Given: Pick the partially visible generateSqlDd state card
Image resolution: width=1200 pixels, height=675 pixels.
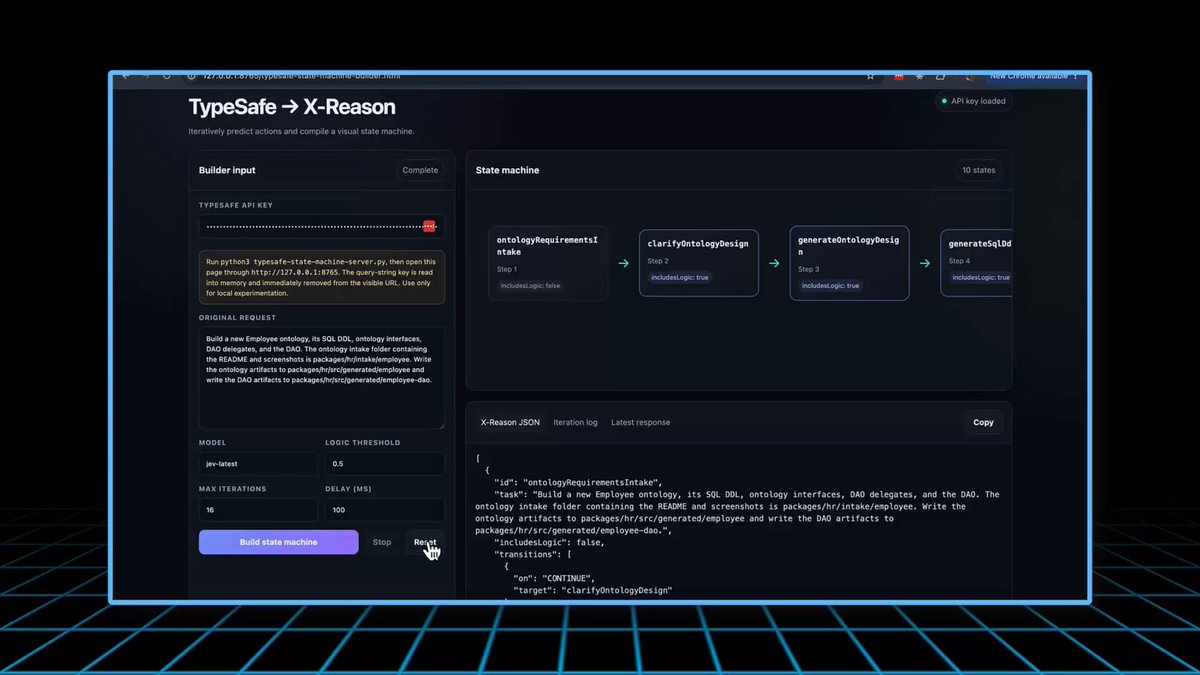Looking at the screenshot, I should click(976, 263).
